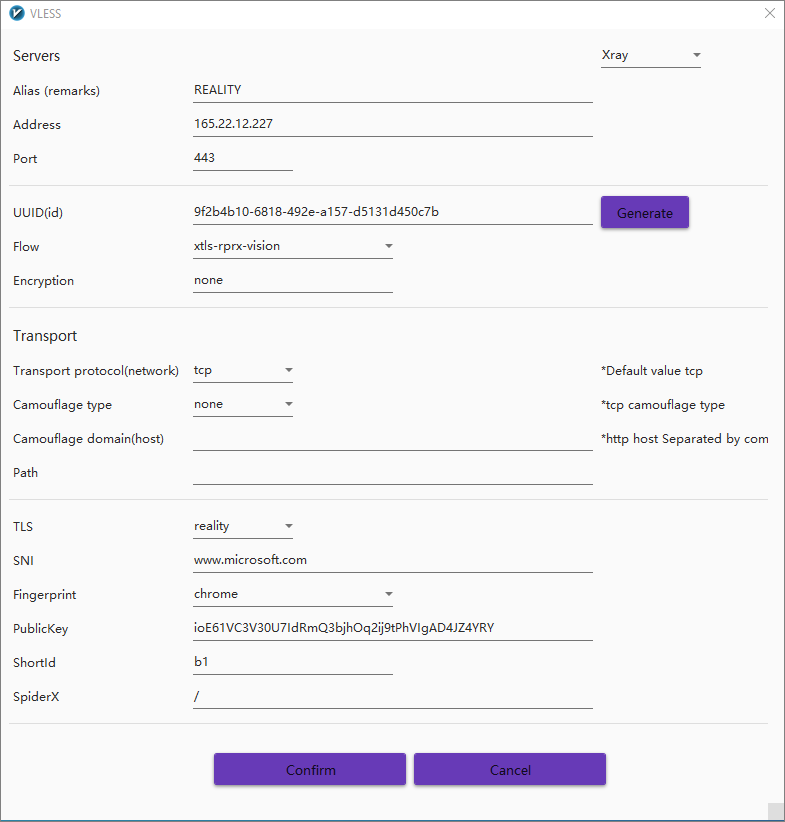Focus the Port field showing 443
The height and width of the screenshot is (822, 785).
click(x=242, y=159)
